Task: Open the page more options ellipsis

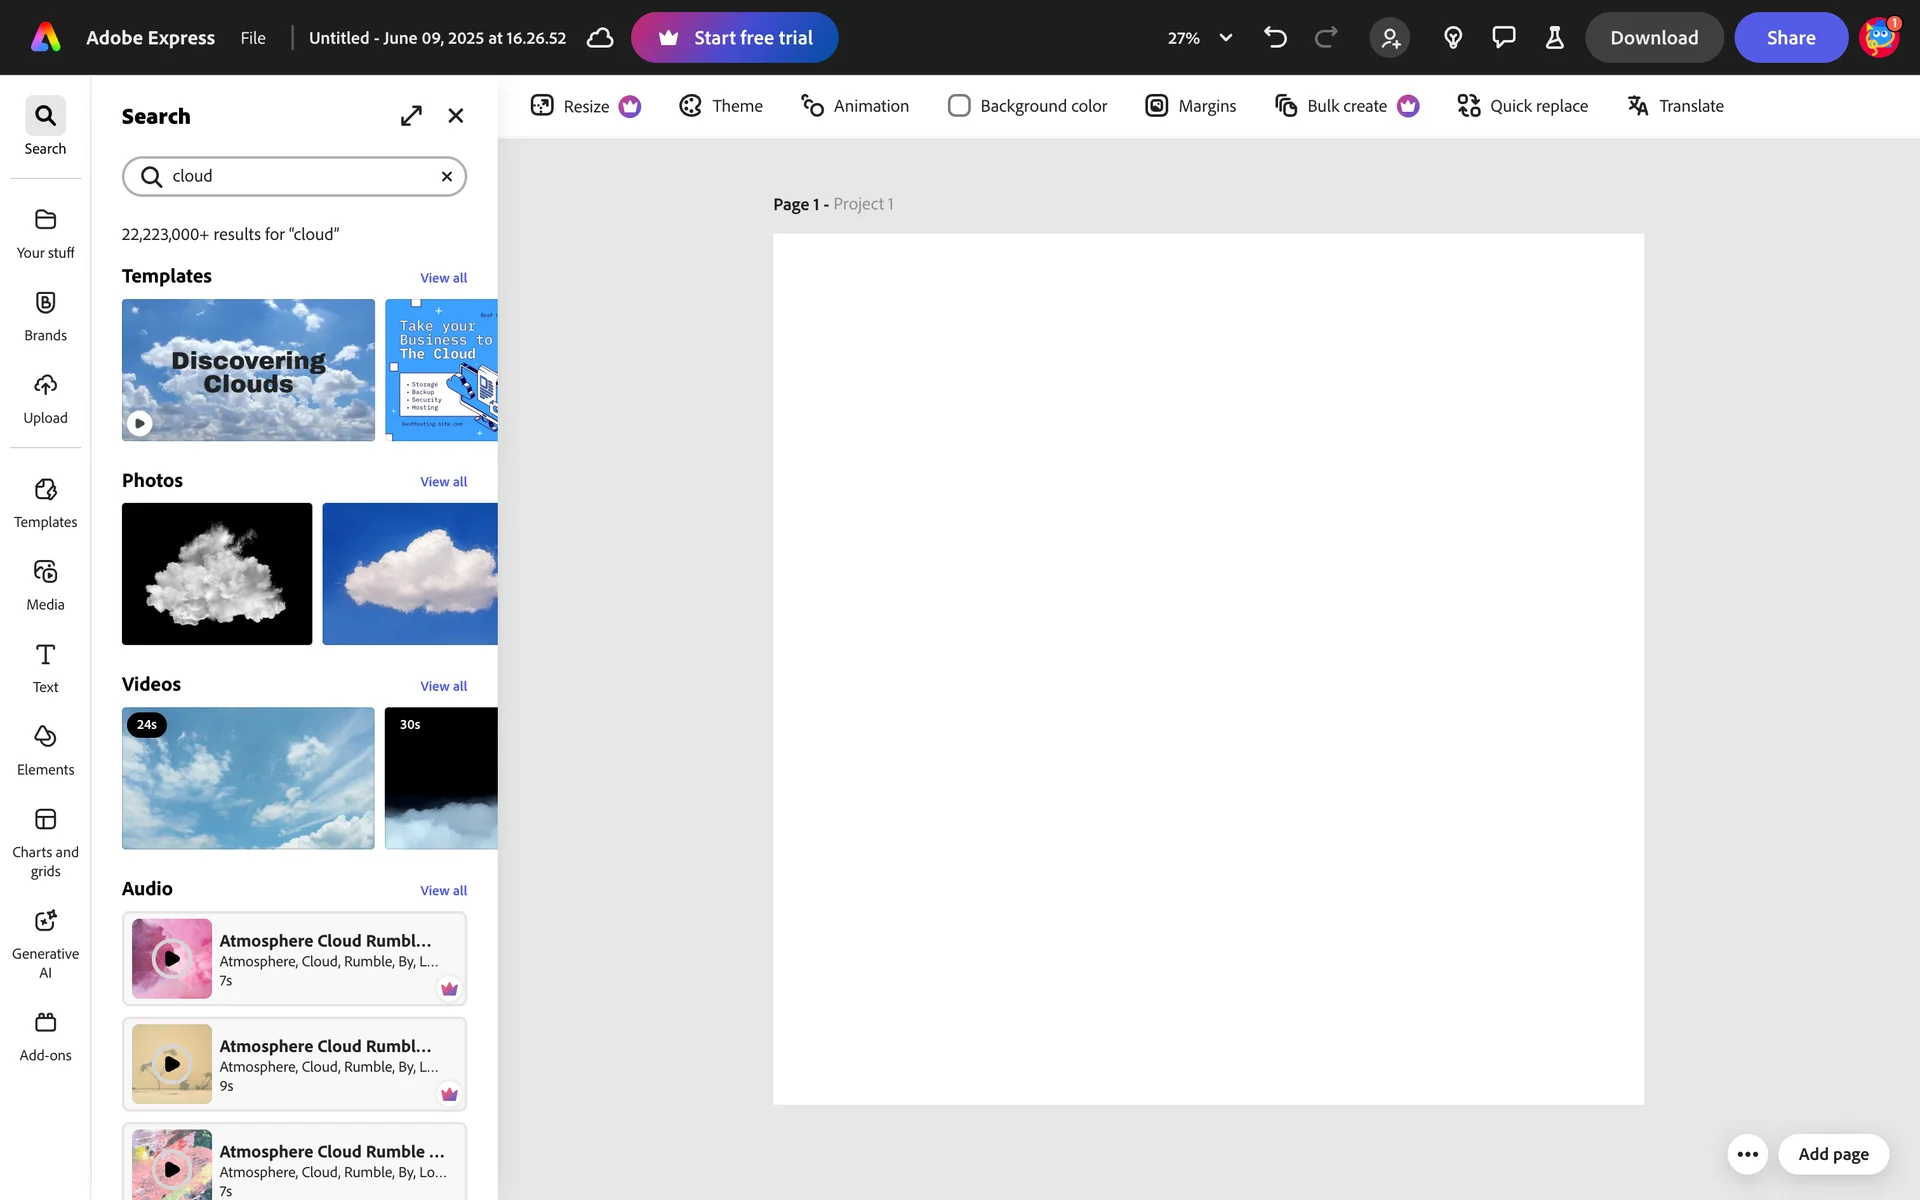Action: pos(1747,1154)
